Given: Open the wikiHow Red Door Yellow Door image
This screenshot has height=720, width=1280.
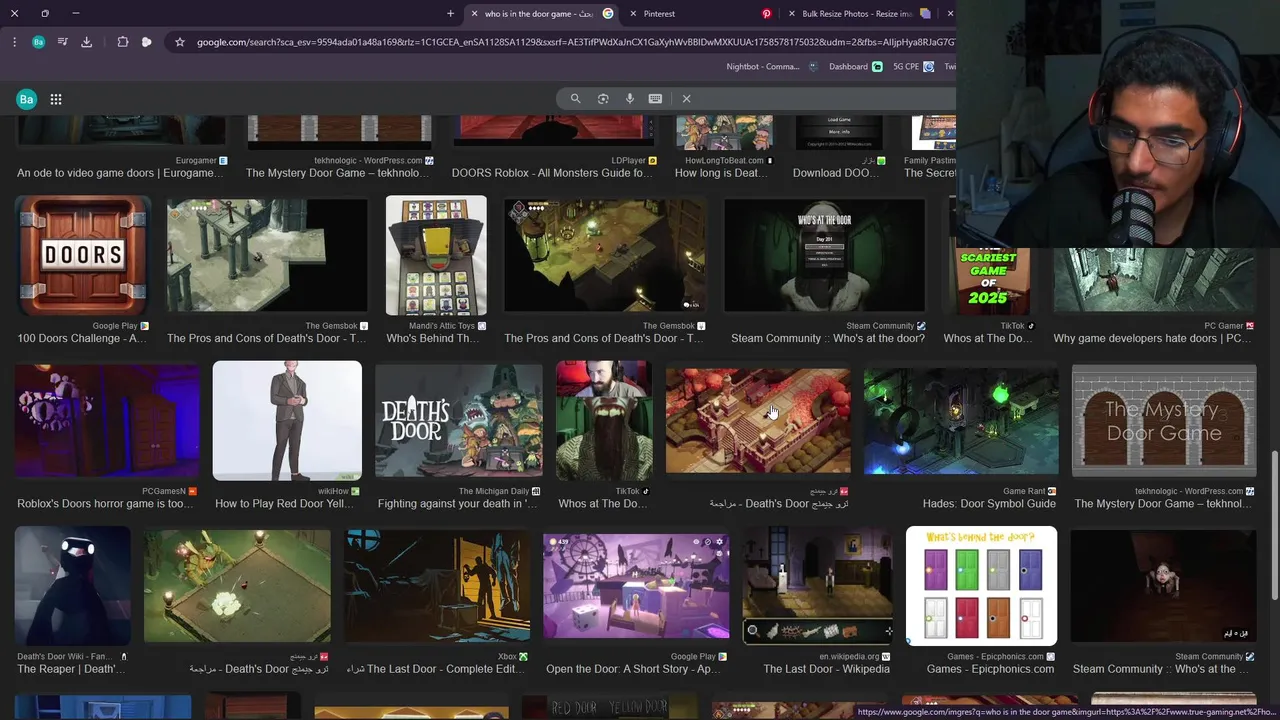Looking at the screenshot, I should pyautogui.click(x=287, y=420).
